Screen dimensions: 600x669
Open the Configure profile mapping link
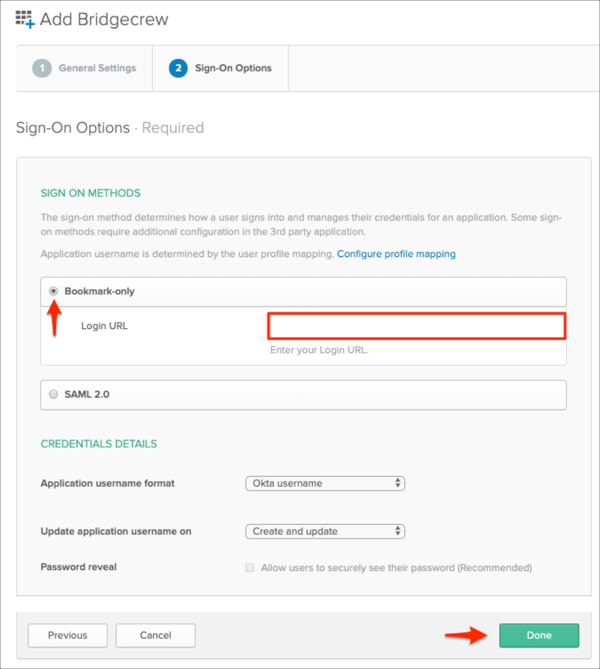click(396, 254)
